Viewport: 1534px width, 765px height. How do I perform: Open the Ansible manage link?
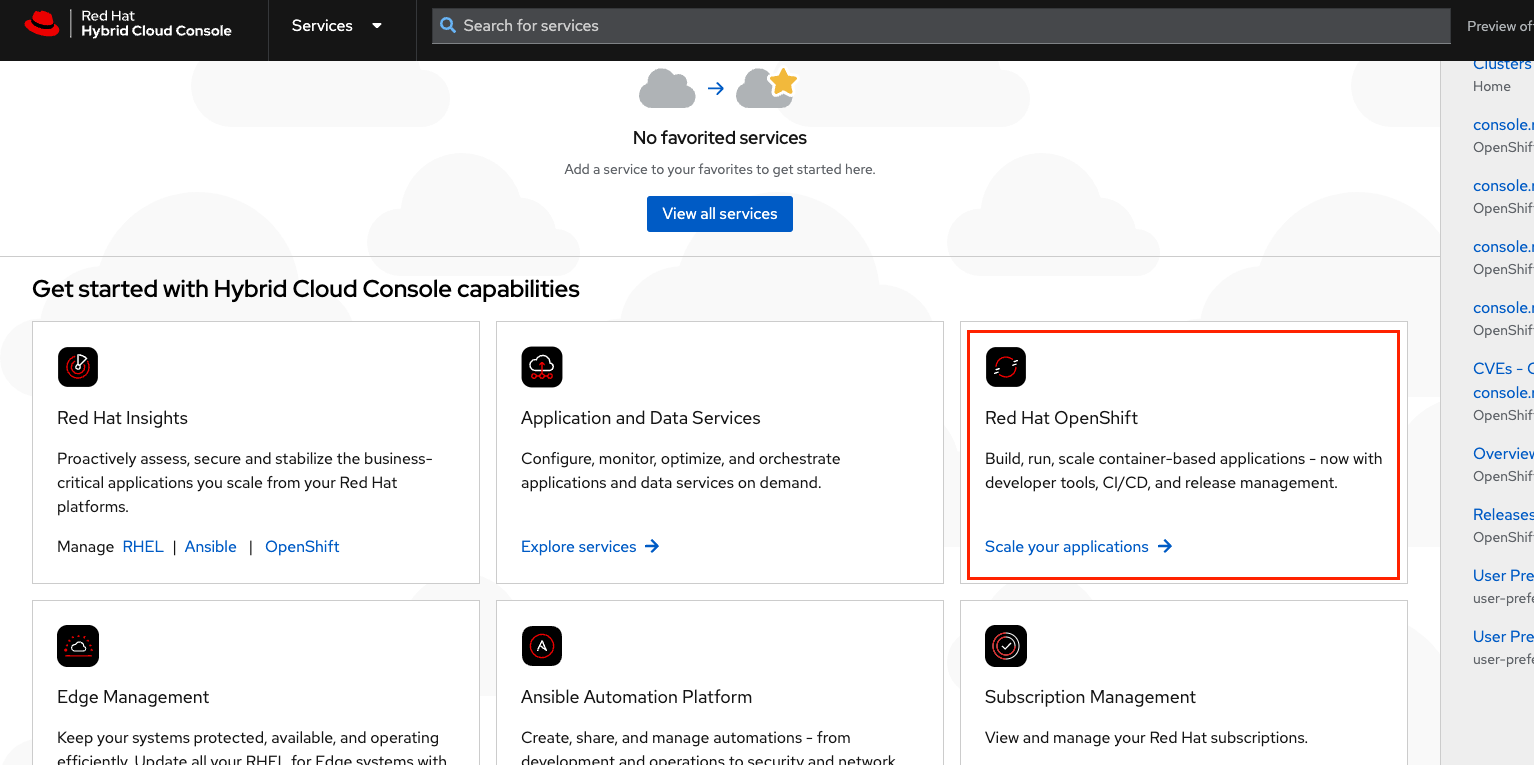coord(211,547)
